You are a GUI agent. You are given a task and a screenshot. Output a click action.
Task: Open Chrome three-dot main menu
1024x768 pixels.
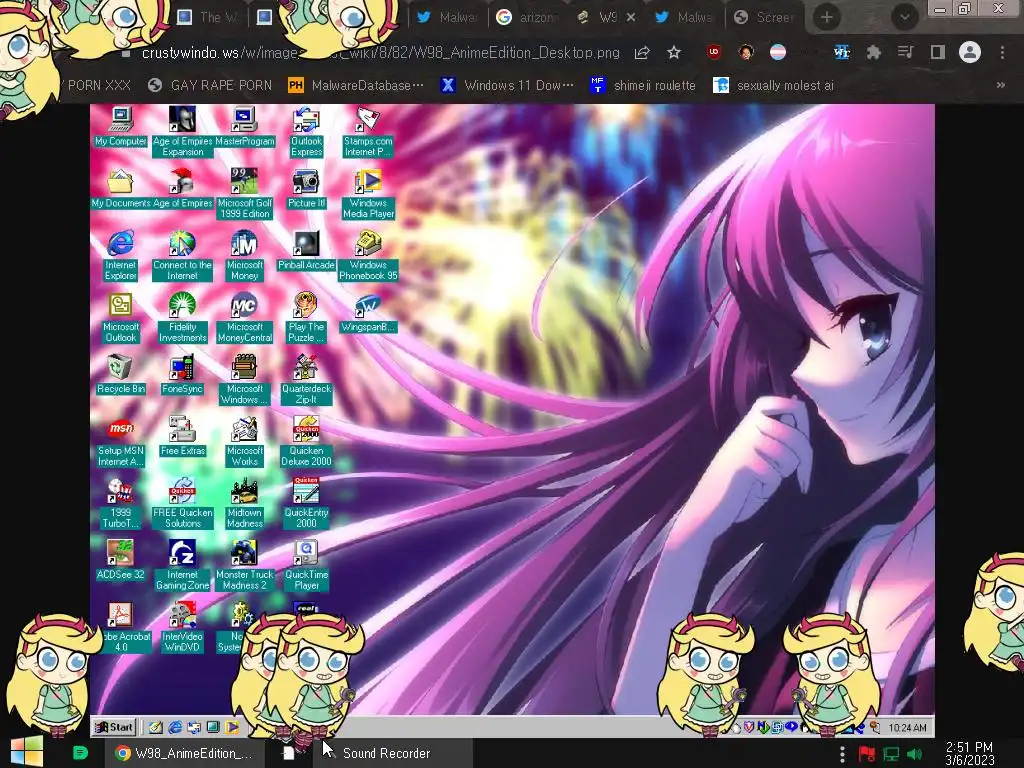pos(1002,52)
